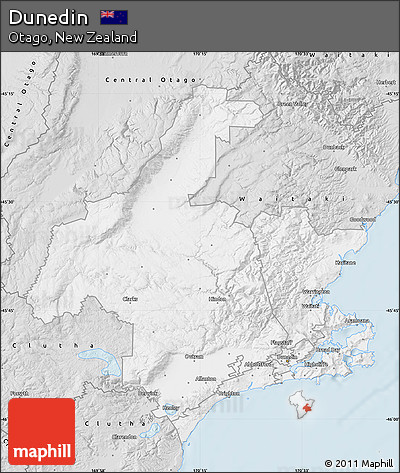This screenshot has width=400, height=473.
Task: Click the 'Forsyth' label above the logo
Action: click(x=19, y=393)
